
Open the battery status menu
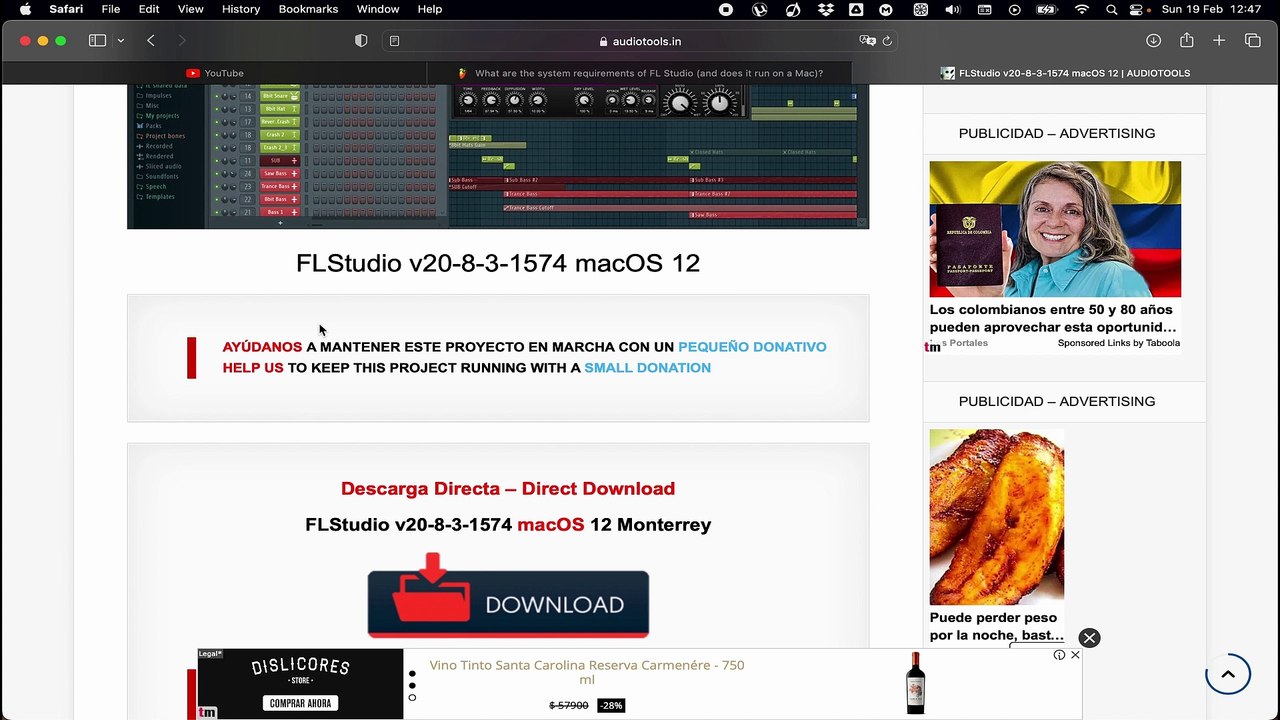click(x=1047, y=9)
